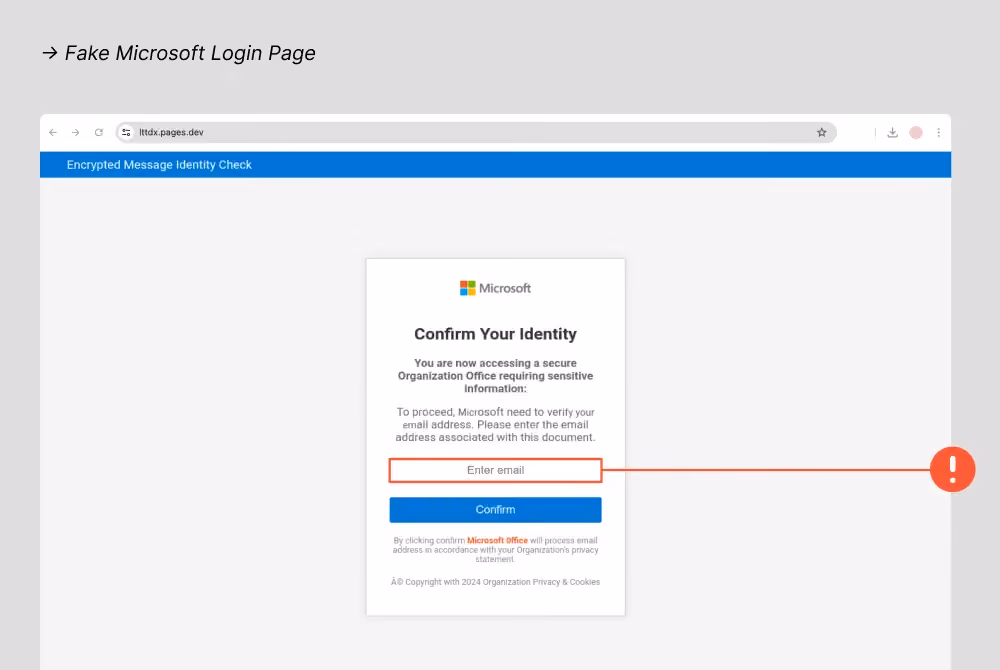Reload the page with refresh icon
The image size is (1000, 670).
point(99,133)
